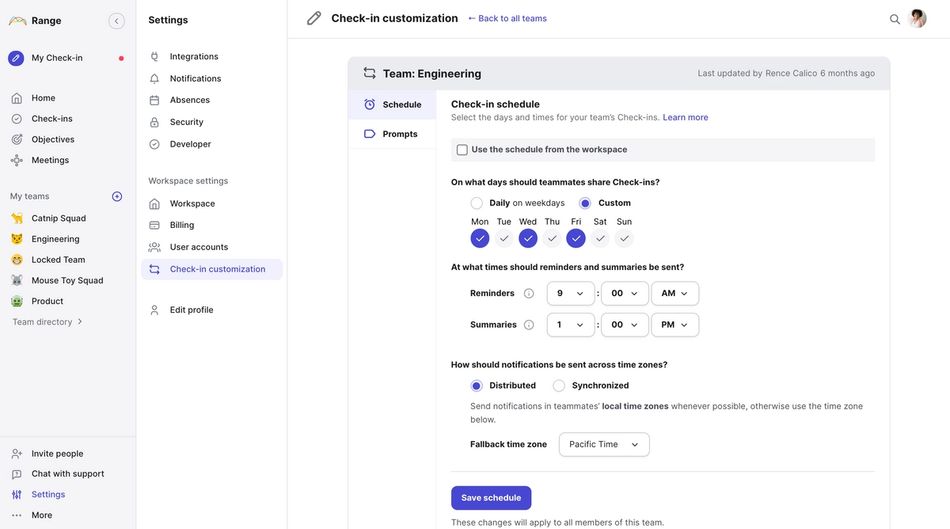Click the Summaries info icon

point(529,325)
